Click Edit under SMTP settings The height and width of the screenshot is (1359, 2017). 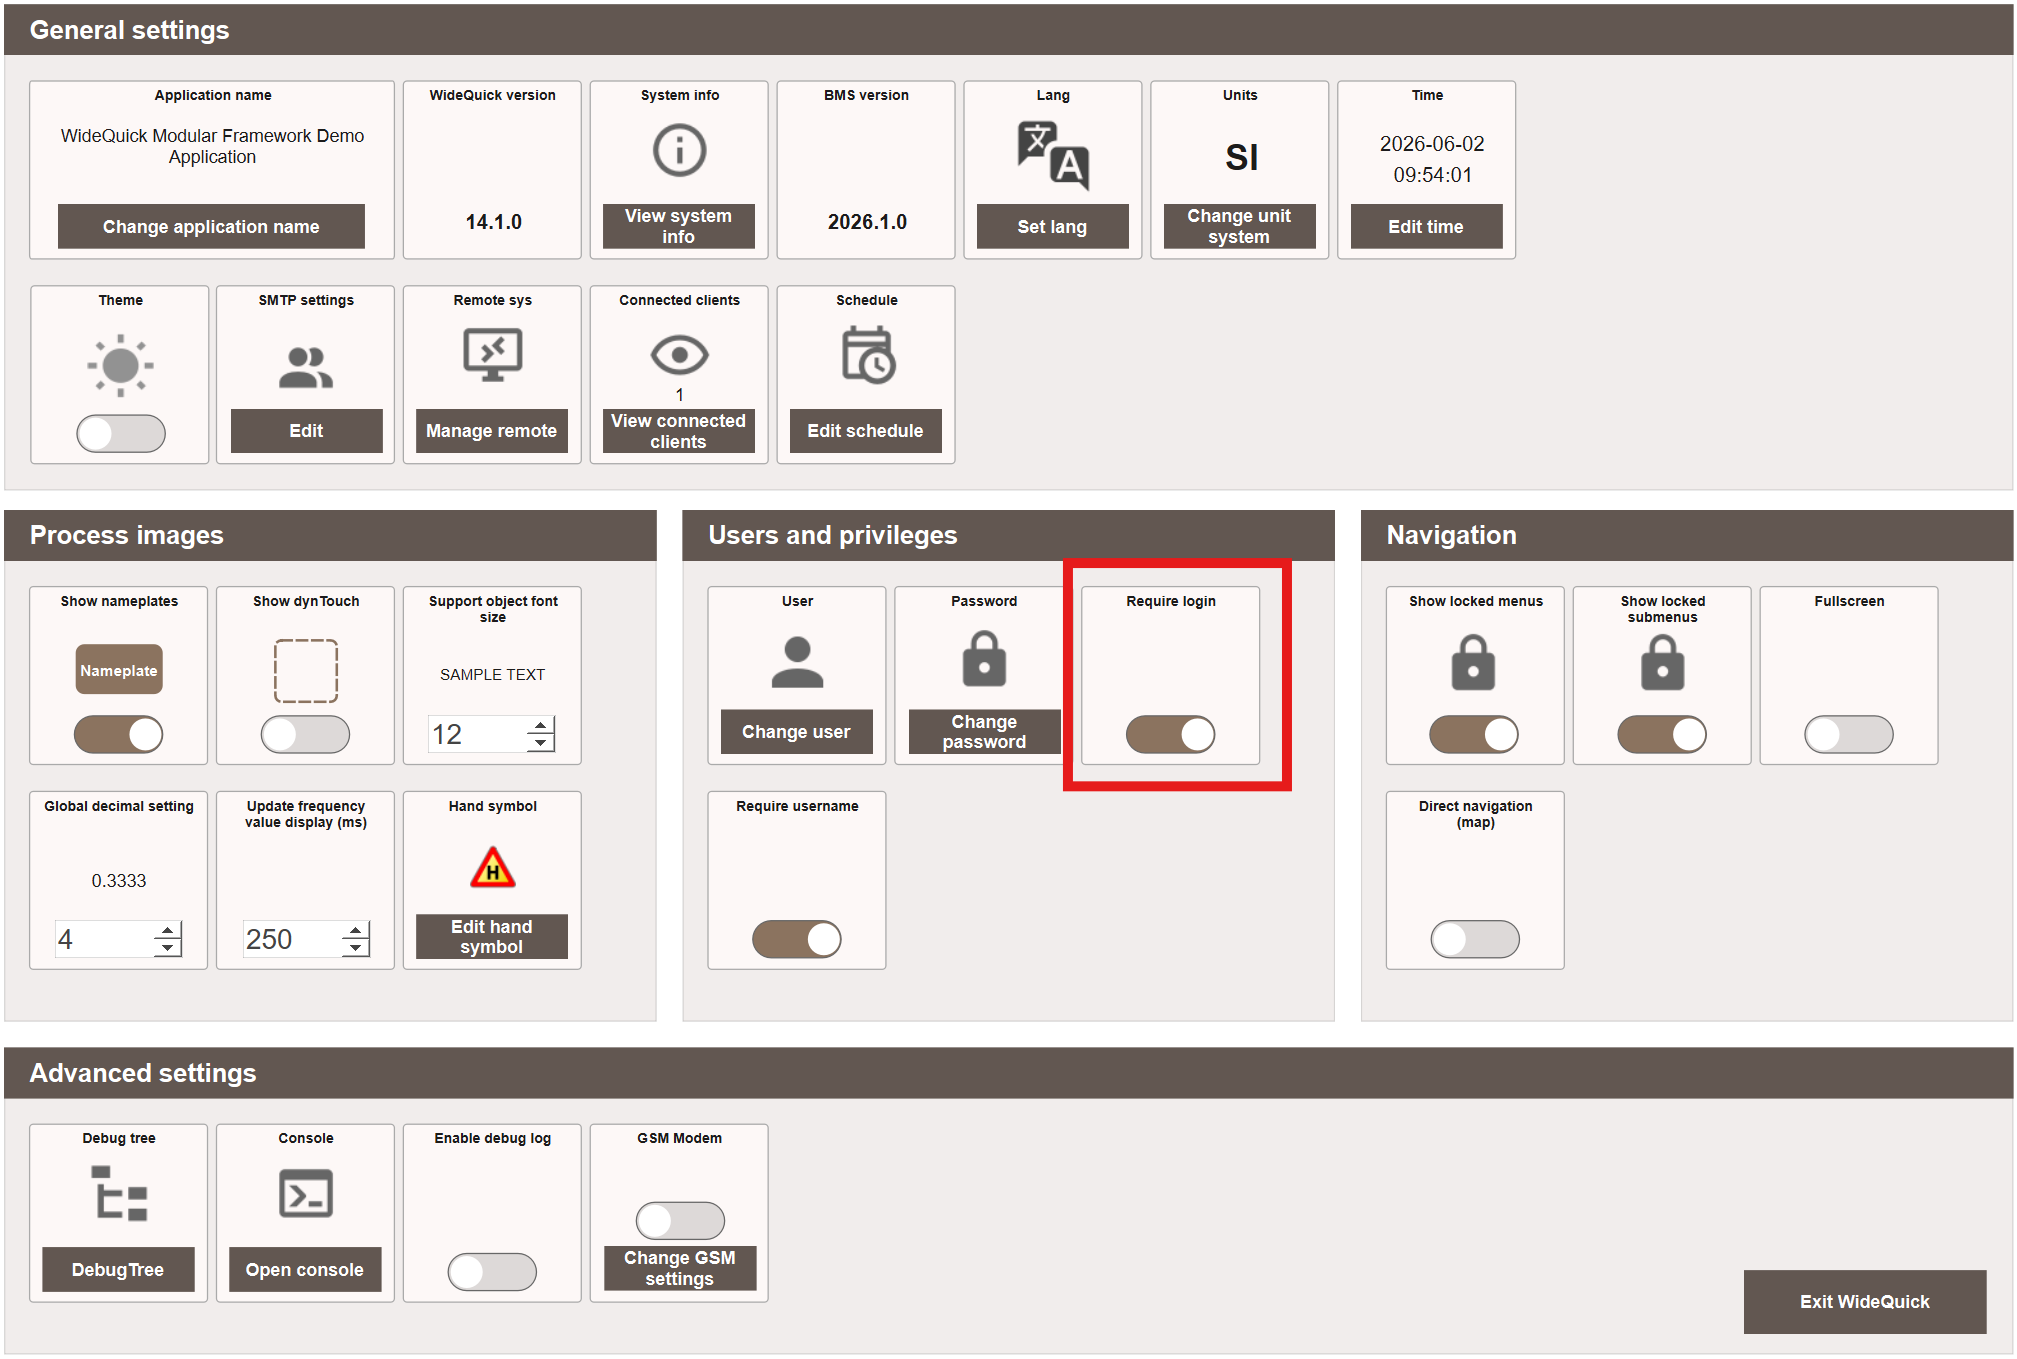click(x=306, y=431)
